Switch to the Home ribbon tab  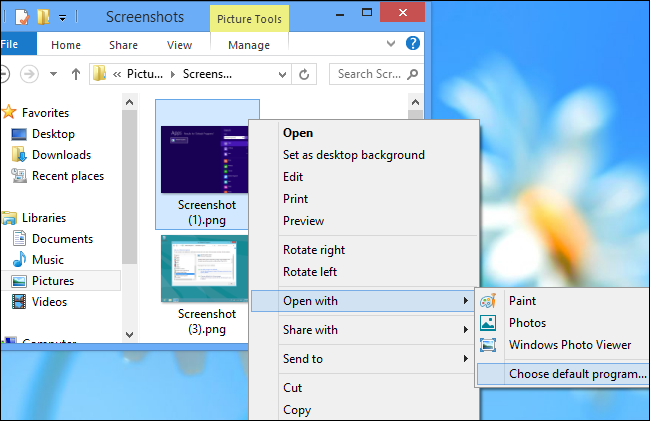tap(66, 45)
